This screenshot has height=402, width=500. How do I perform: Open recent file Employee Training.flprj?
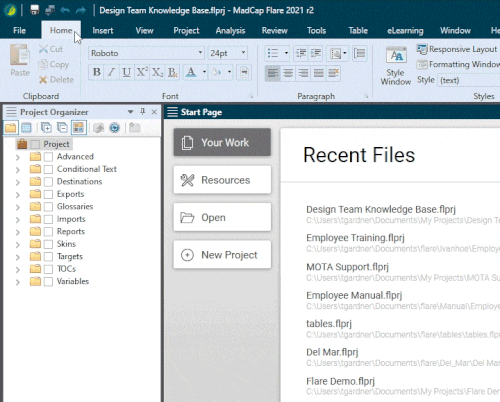355,238
